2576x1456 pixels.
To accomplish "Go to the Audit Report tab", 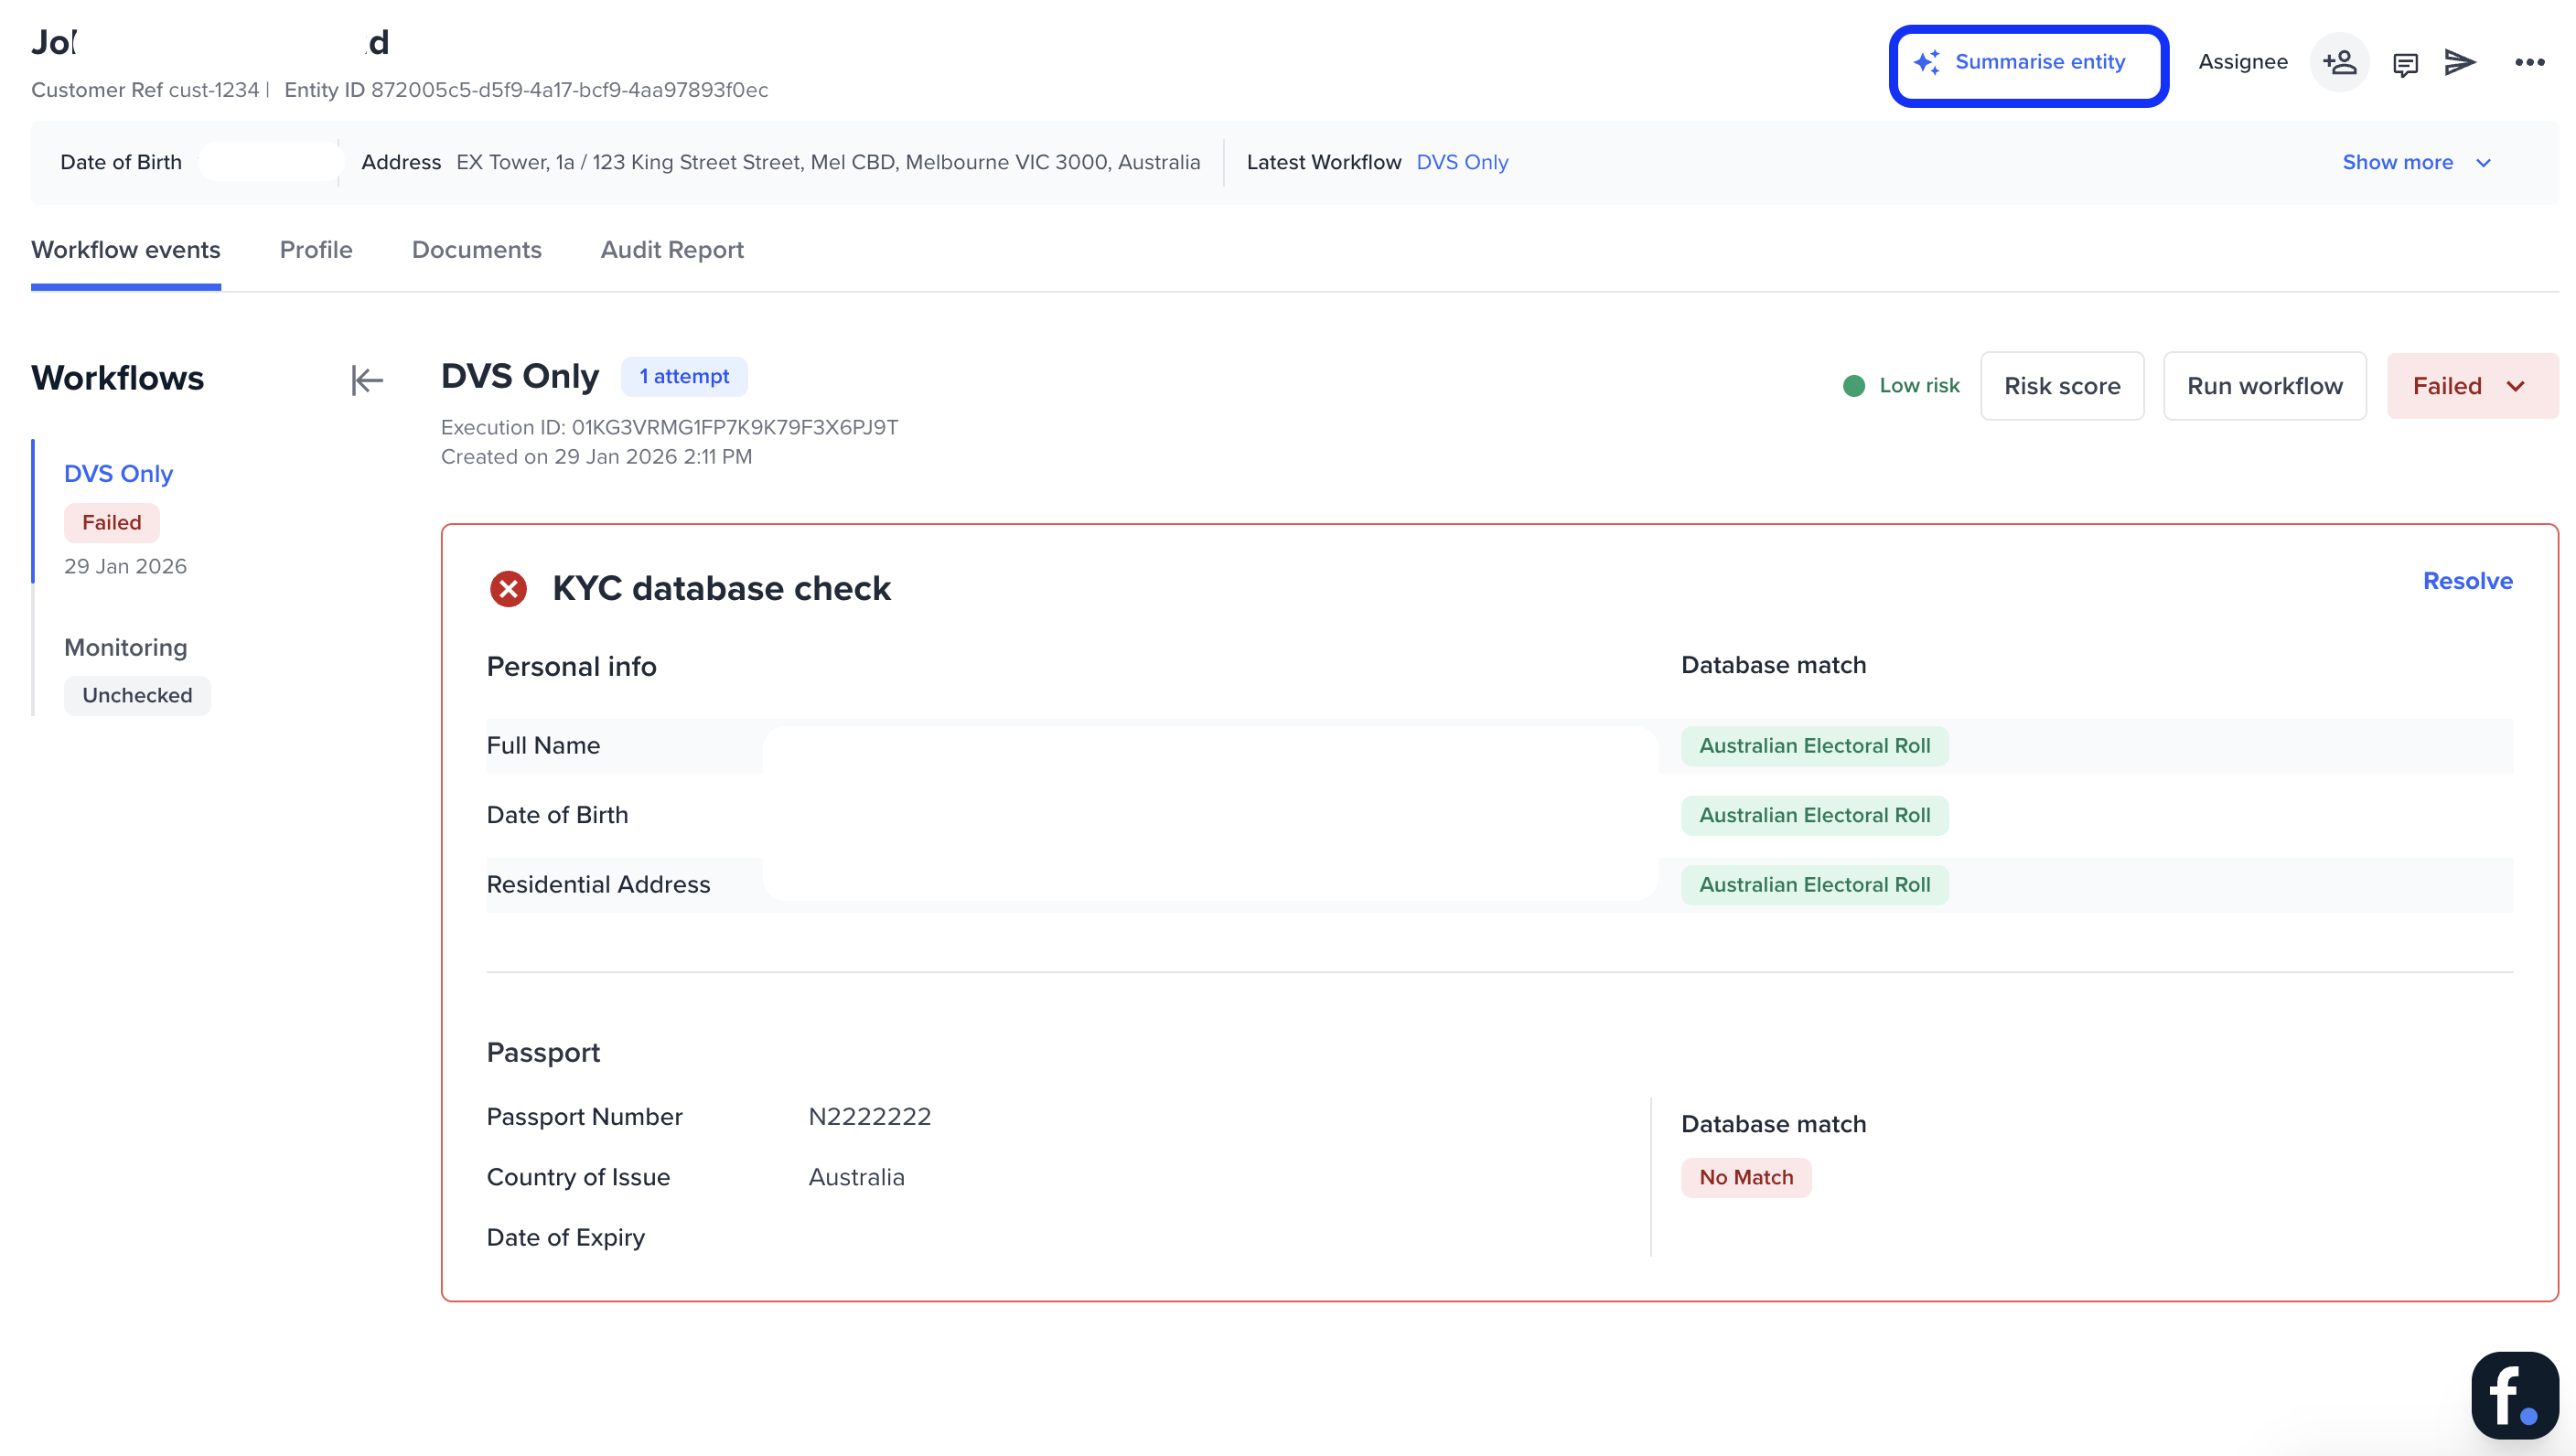I will [x=672, y=250].
